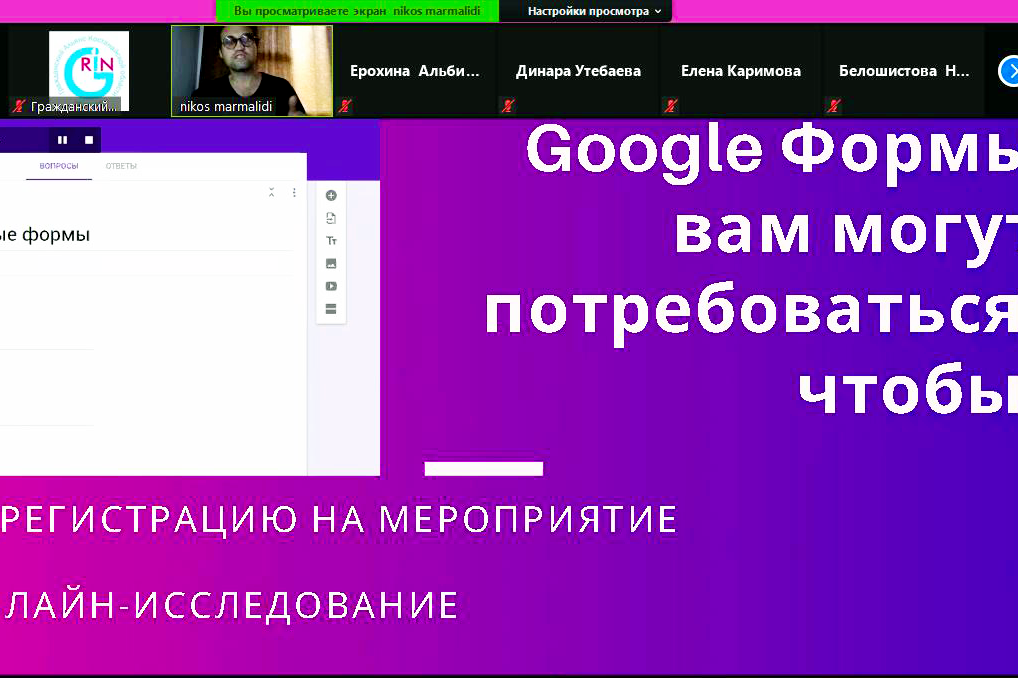
Task: Select nikos marmalidi video thumbnail
Action: (x=252, y=70)
